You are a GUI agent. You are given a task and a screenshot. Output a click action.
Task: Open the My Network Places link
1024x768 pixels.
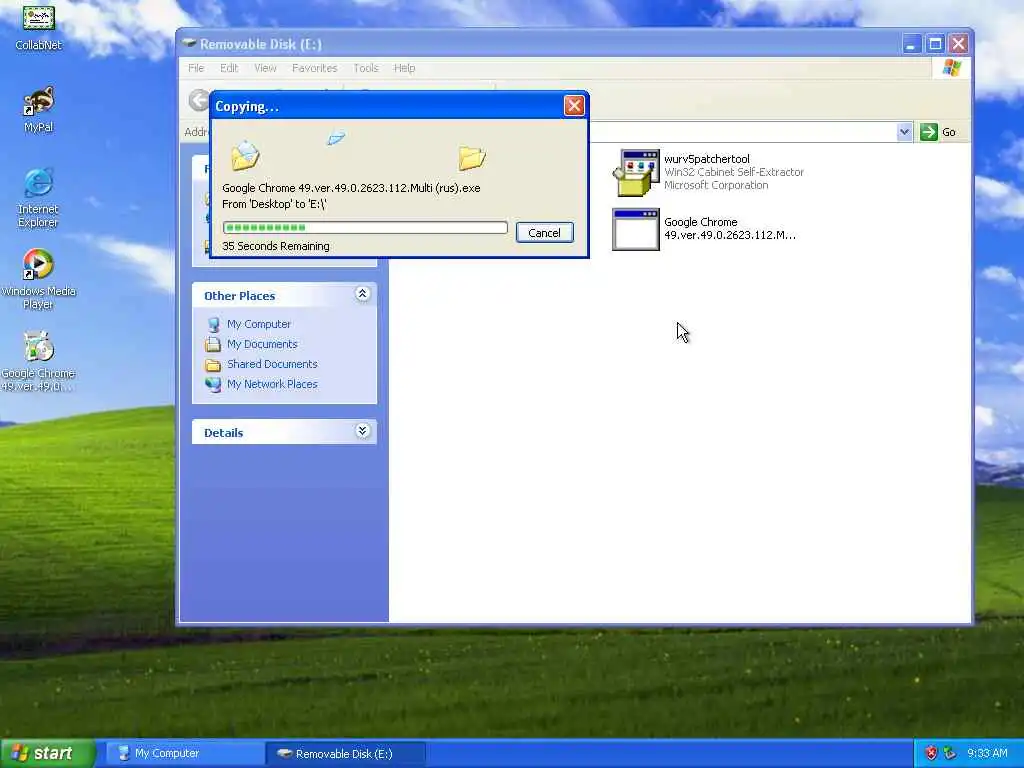click(x=272, y=385)
